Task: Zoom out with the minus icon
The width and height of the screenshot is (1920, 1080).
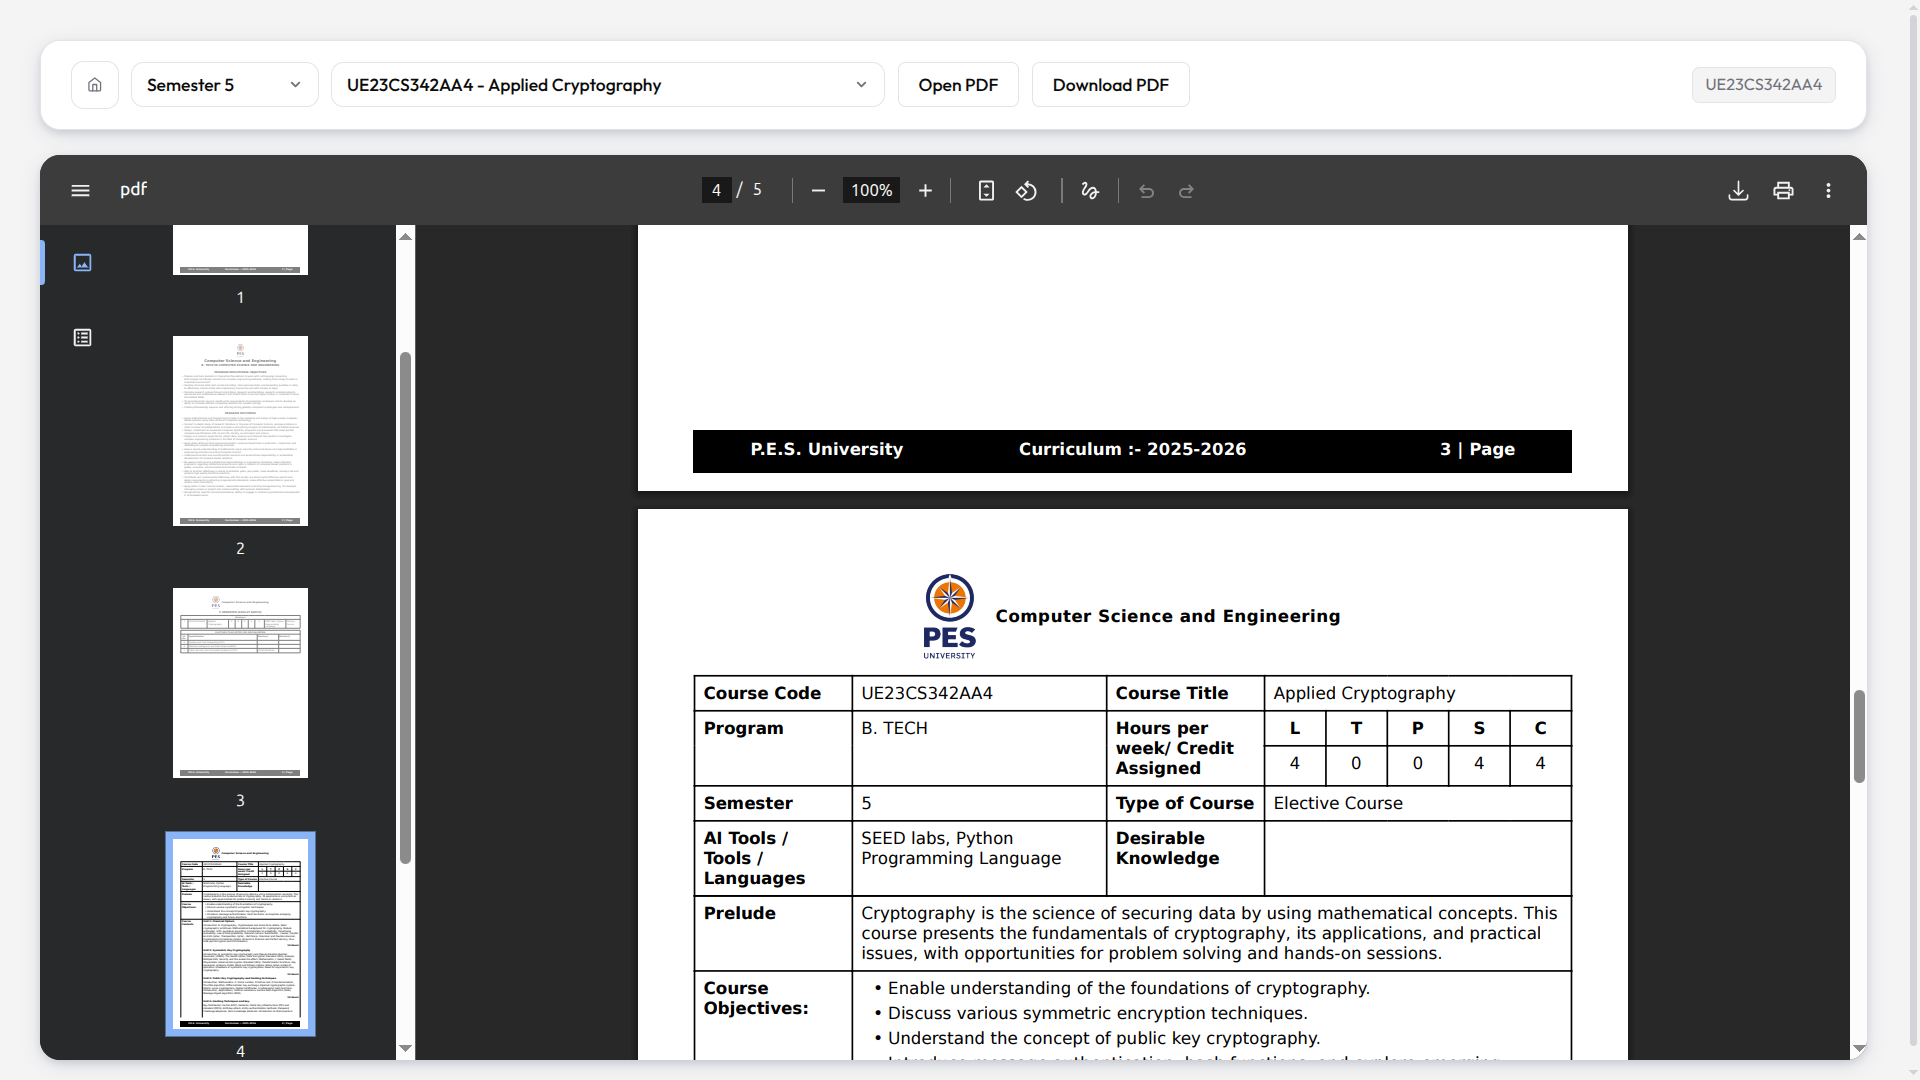Action: click(x=818, y=190)
